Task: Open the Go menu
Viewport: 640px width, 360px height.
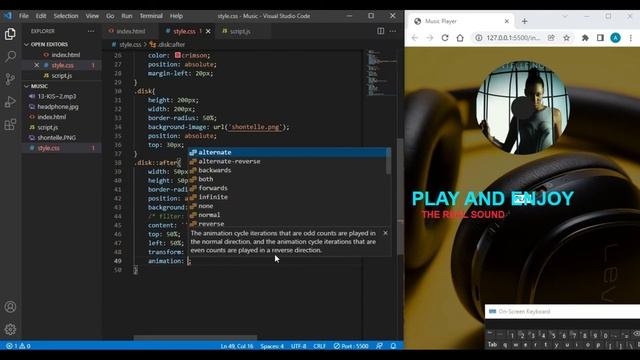Action: 110,16
